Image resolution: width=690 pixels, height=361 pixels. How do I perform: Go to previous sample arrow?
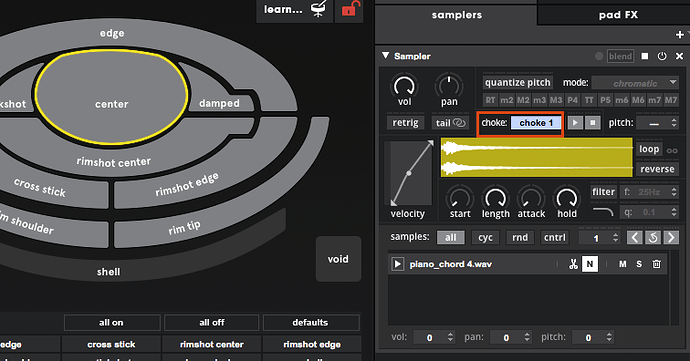(x=634, y=238)
